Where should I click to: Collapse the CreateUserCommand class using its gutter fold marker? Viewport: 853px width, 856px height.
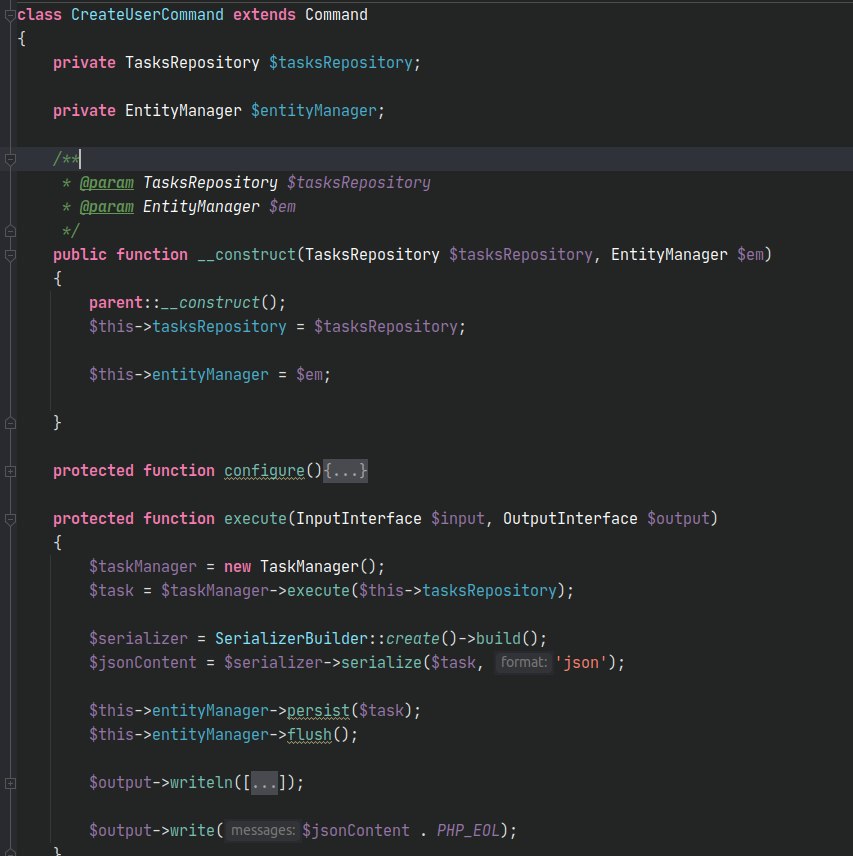[x=10, y=15]
